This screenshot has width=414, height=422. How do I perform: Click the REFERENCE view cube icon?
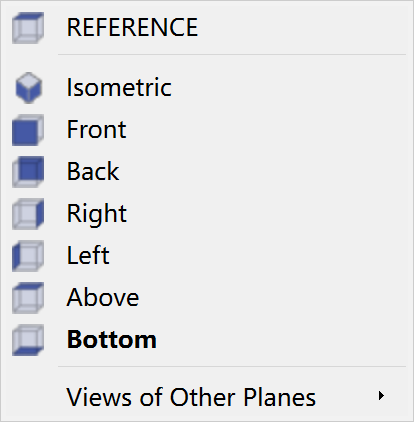28,28
